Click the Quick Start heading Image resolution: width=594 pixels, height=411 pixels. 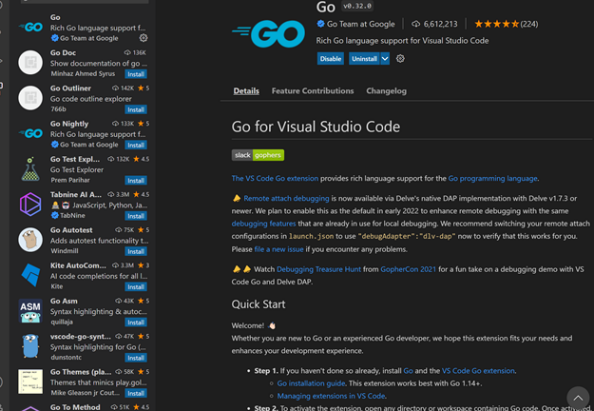pyautogui.click(x=258, y=304)
